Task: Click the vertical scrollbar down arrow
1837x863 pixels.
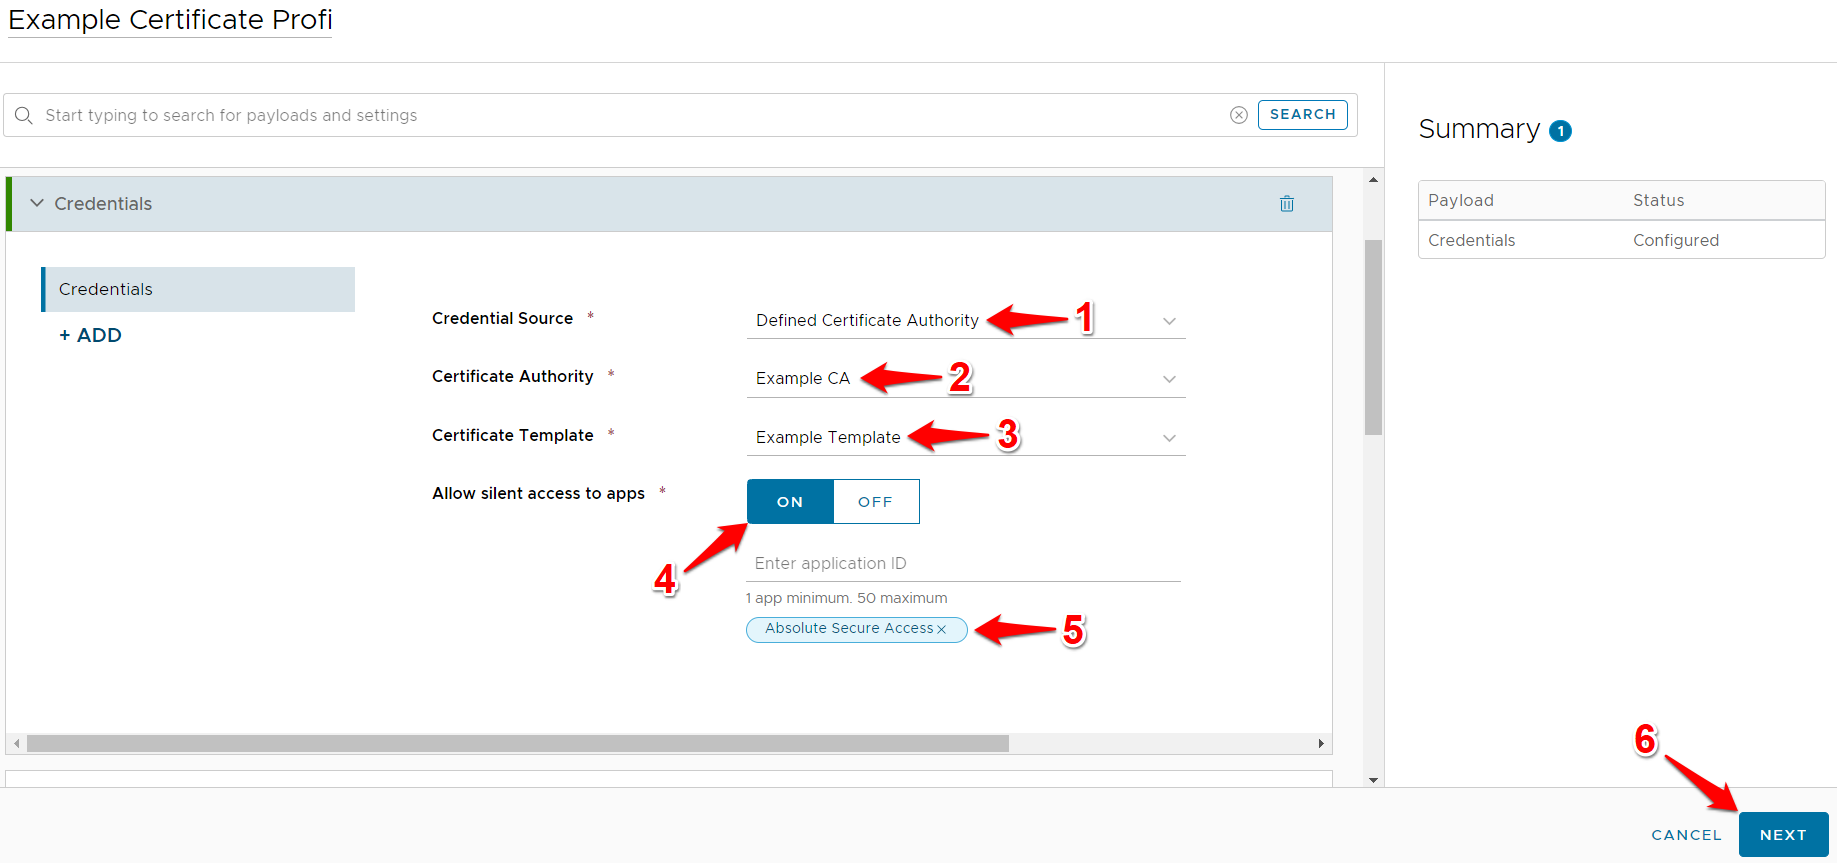Action: [x=1374, y=780]
